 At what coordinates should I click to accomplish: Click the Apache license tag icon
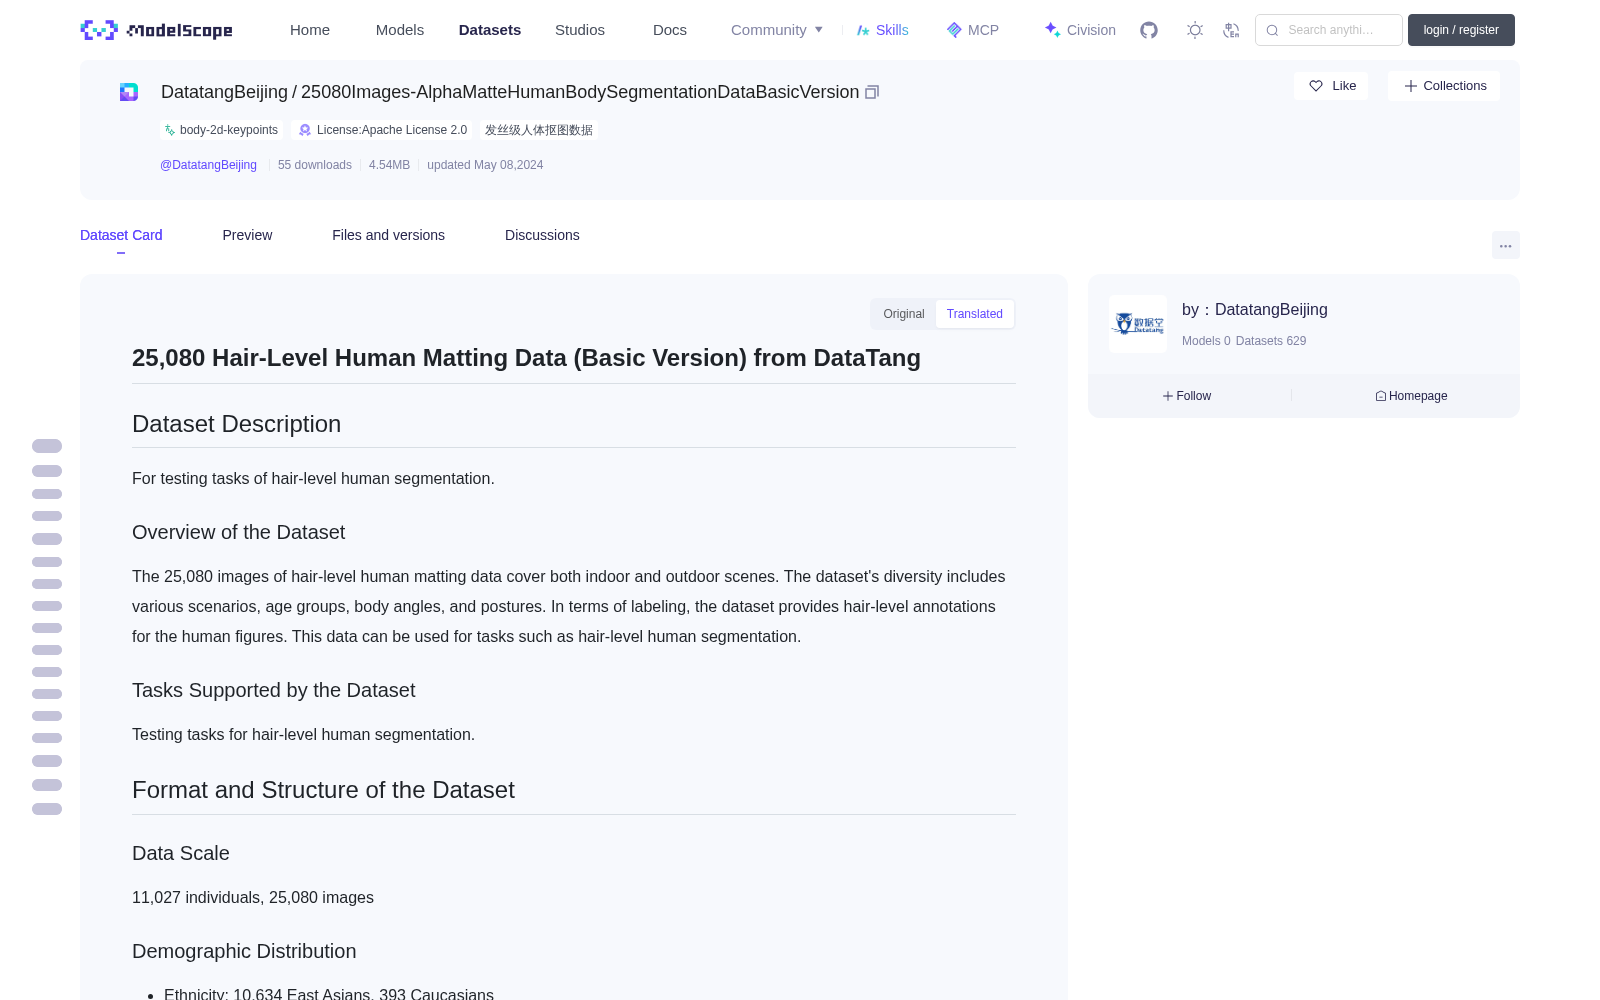(305, 130)
